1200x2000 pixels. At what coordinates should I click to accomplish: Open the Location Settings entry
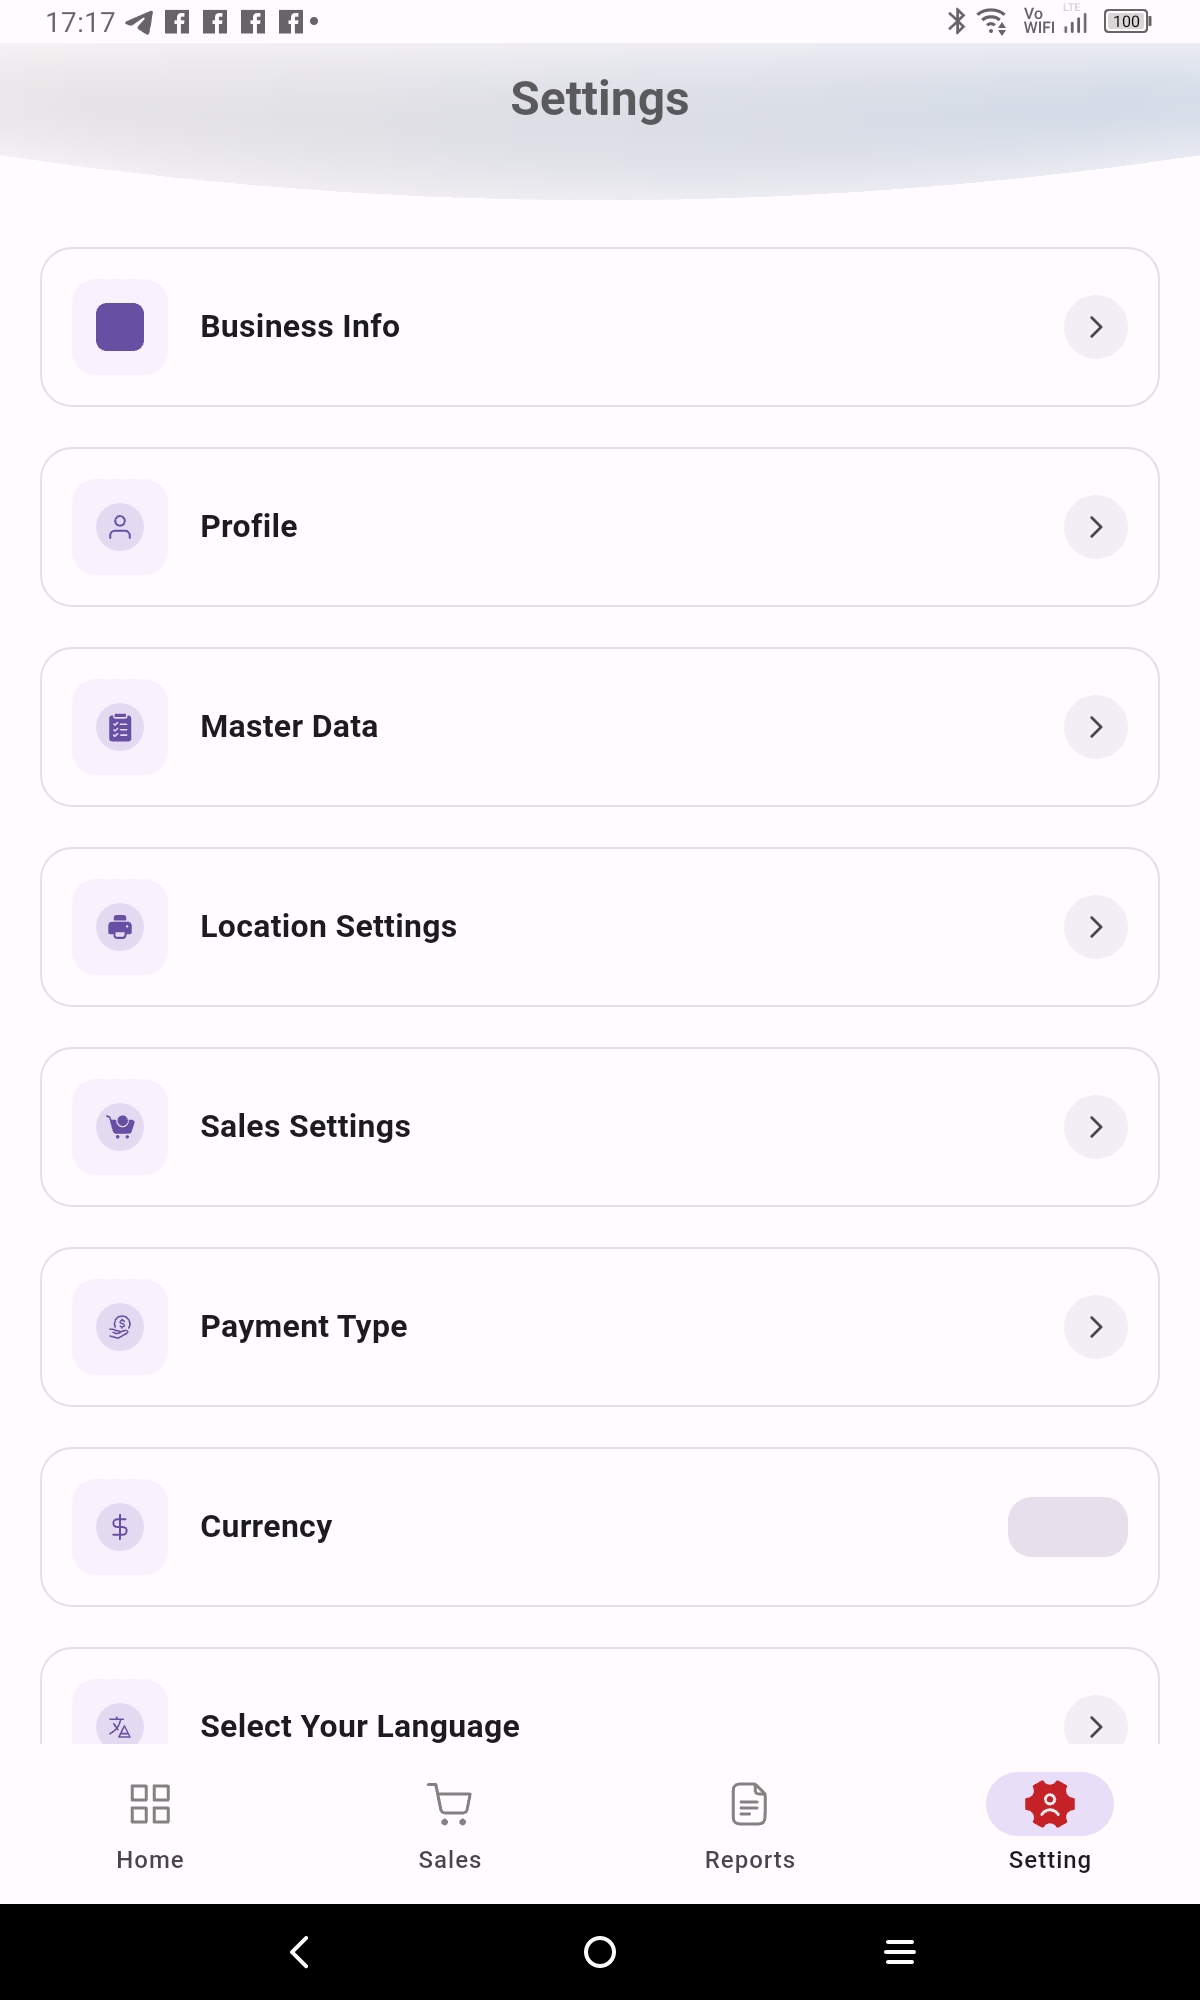click(600, 927)
